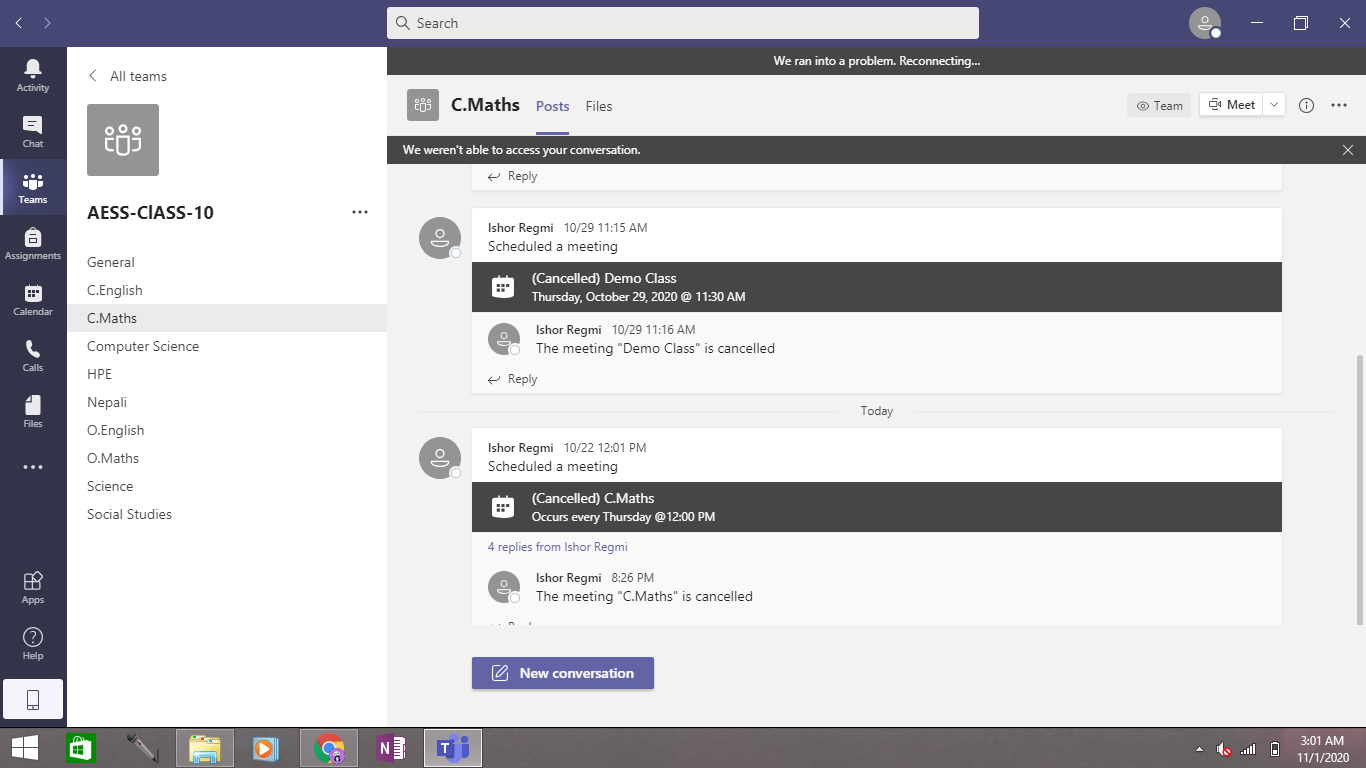This screenshot has width=1366, height=768.
Task: Open the Files section in sidebar
Action: (33, 412)
